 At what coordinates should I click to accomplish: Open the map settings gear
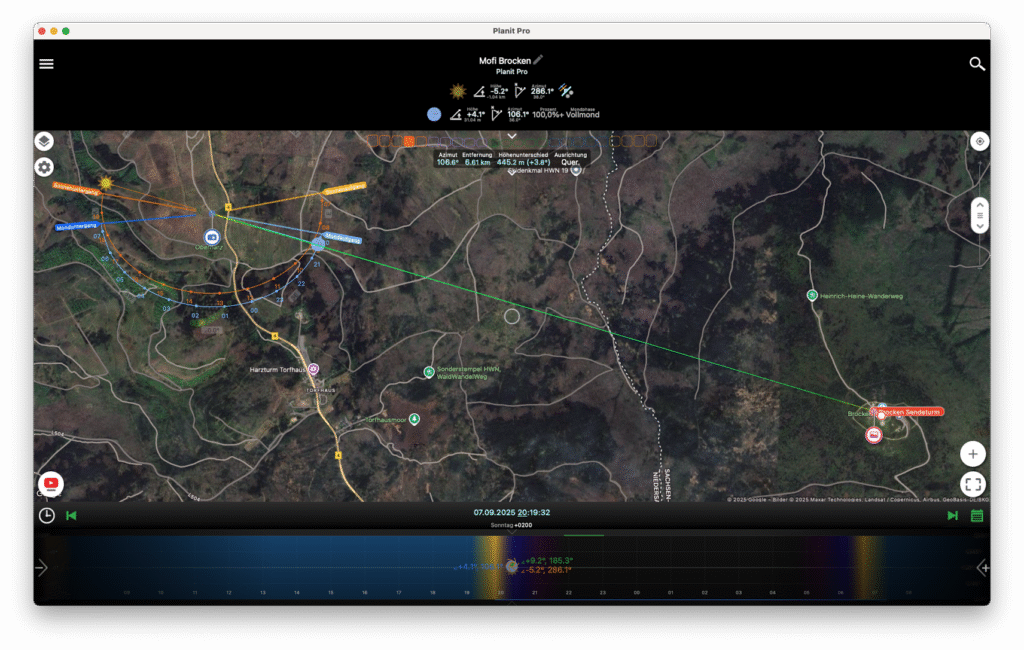[44, 167]
